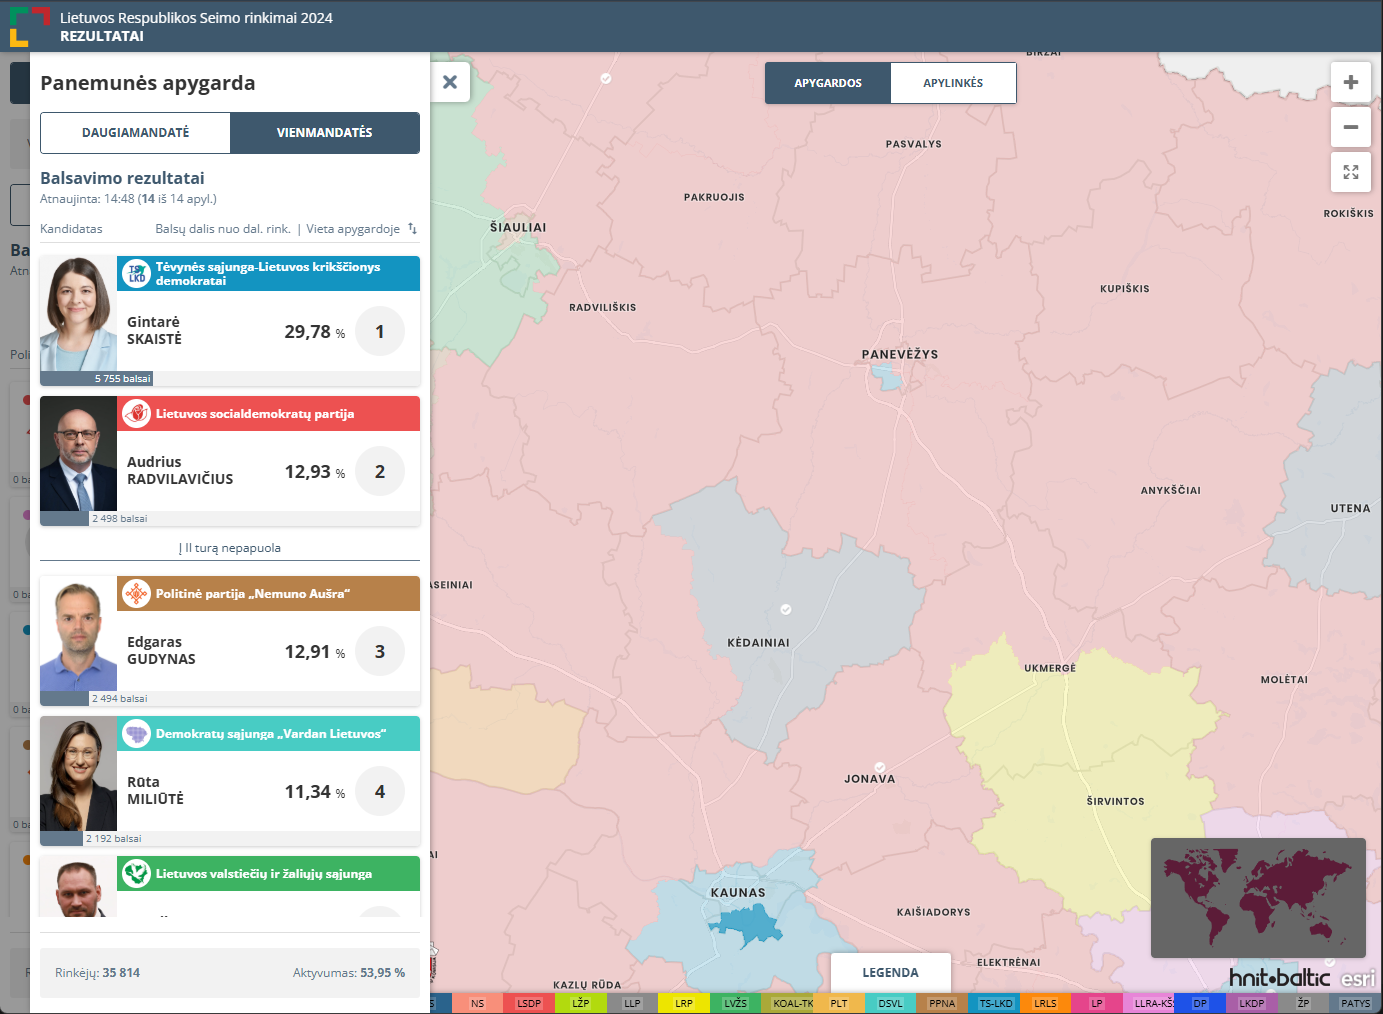Click the Politinė partija Nemuno Aušra header
Screen dimensions: 1383x1014
268,594
